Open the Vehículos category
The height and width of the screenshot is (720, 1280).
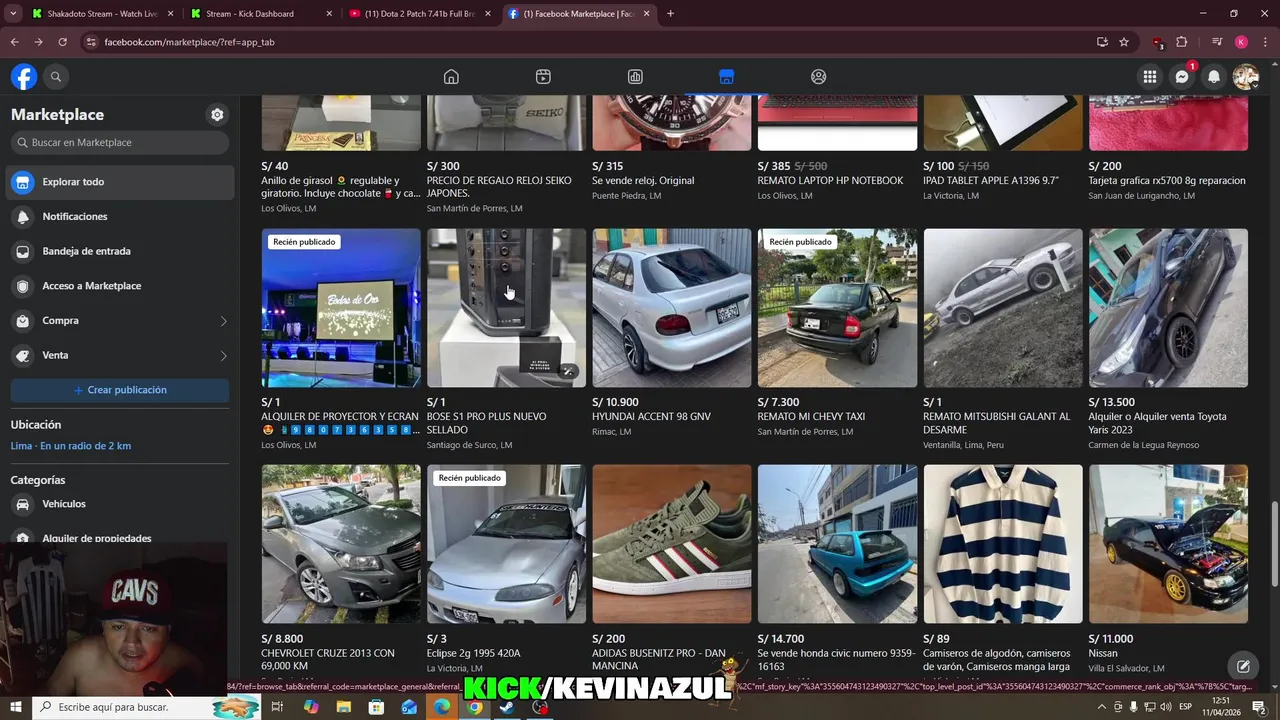pos(121,504)
